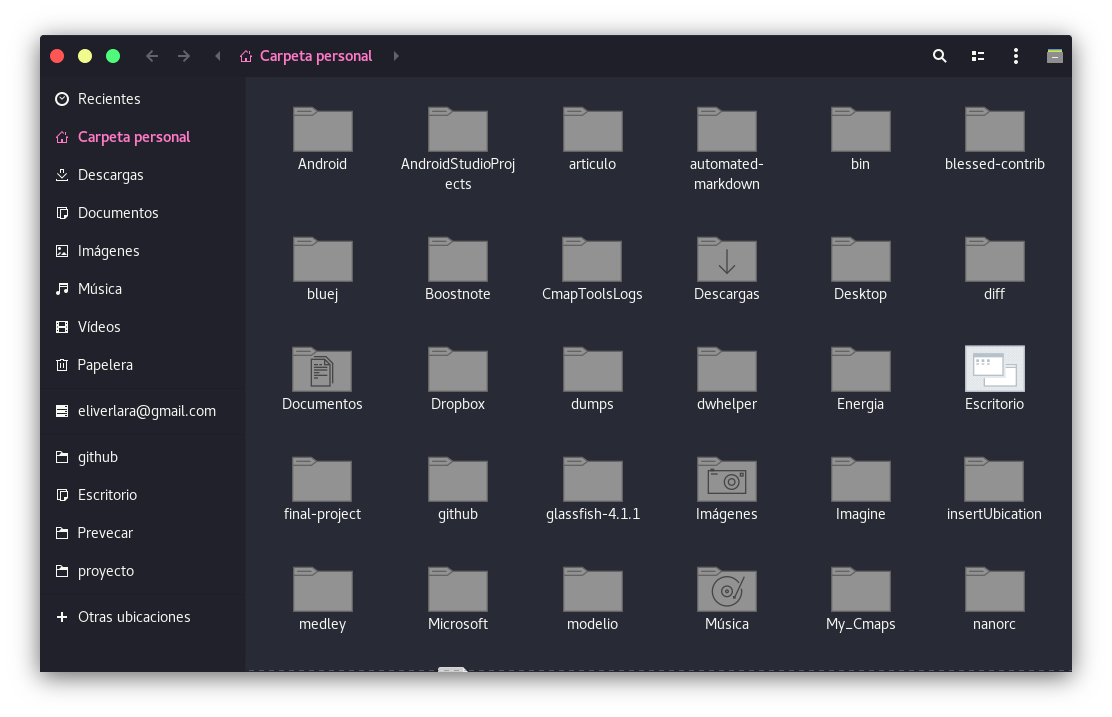Expand path bar right chevron
The width and height of the screenshot is (1112, 717).
[396, 56]
